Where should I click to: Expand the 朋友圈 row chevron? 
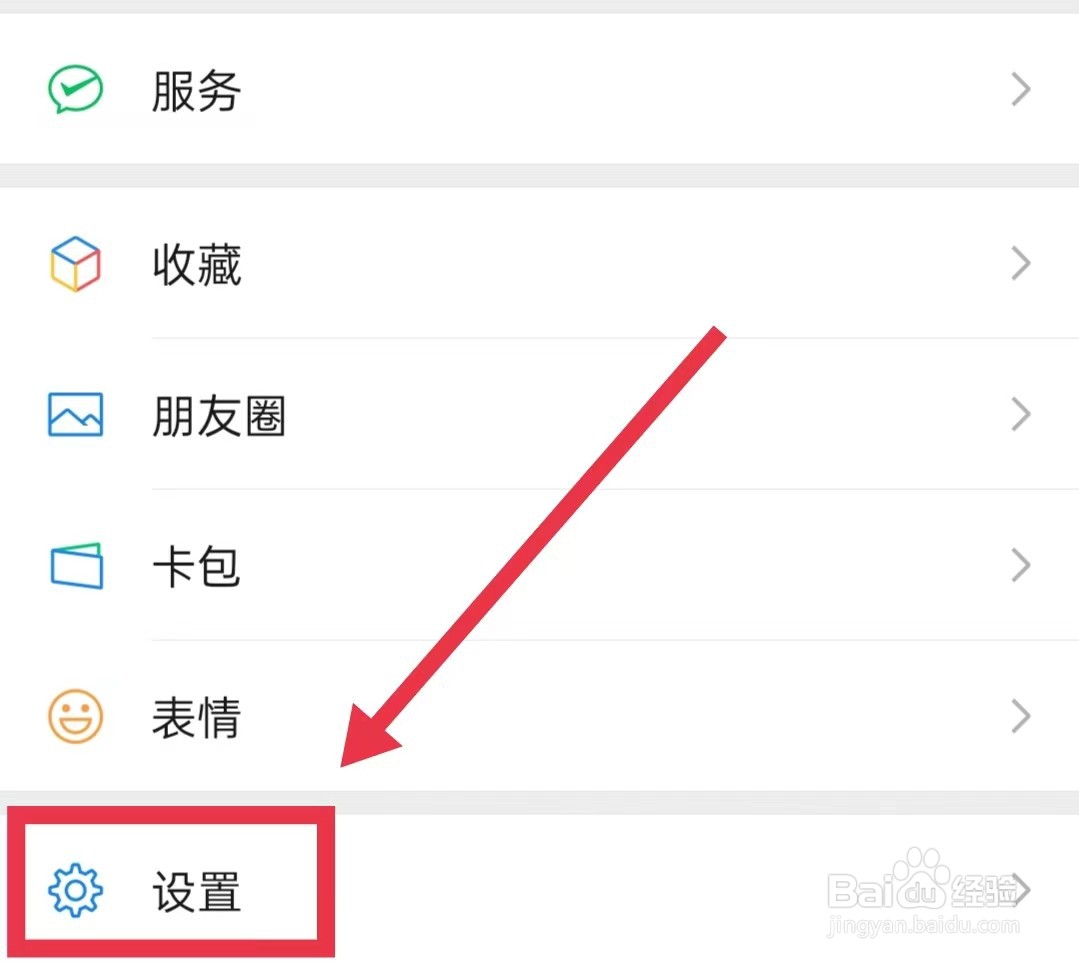tap(1021, 414)
